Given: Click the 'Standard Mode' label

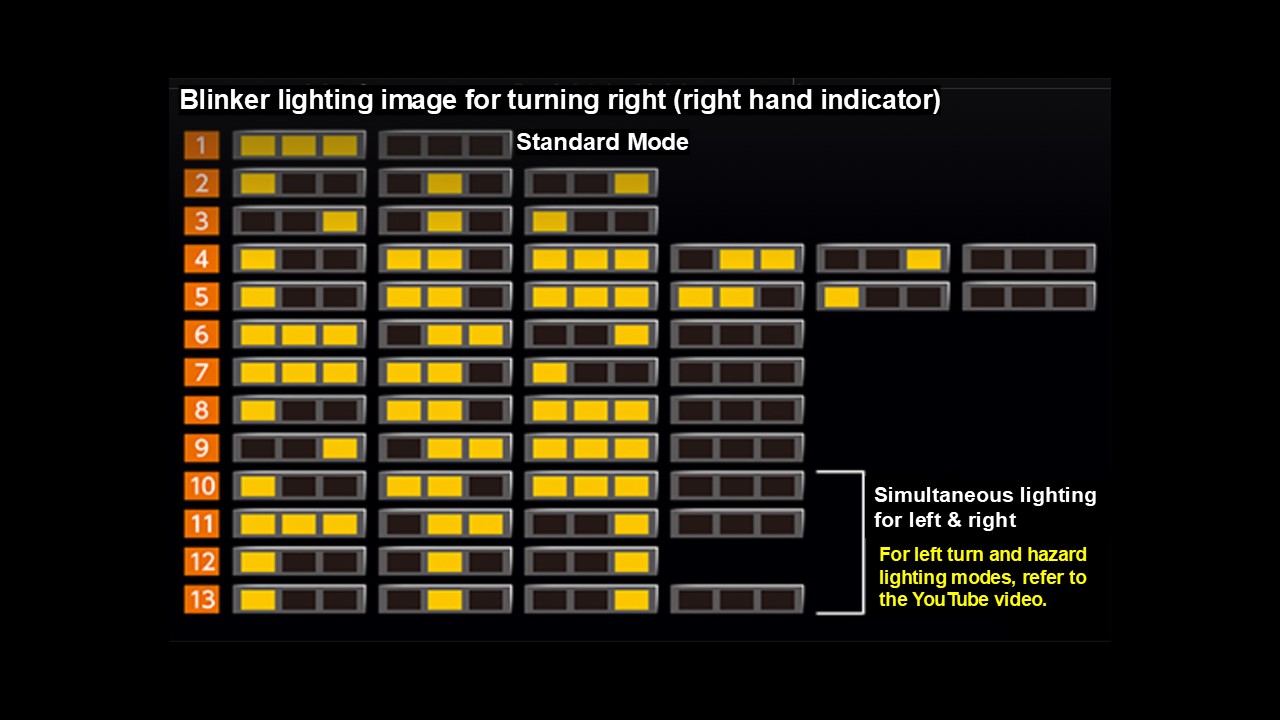Looking at the screenshot, I should coord(602,142).
